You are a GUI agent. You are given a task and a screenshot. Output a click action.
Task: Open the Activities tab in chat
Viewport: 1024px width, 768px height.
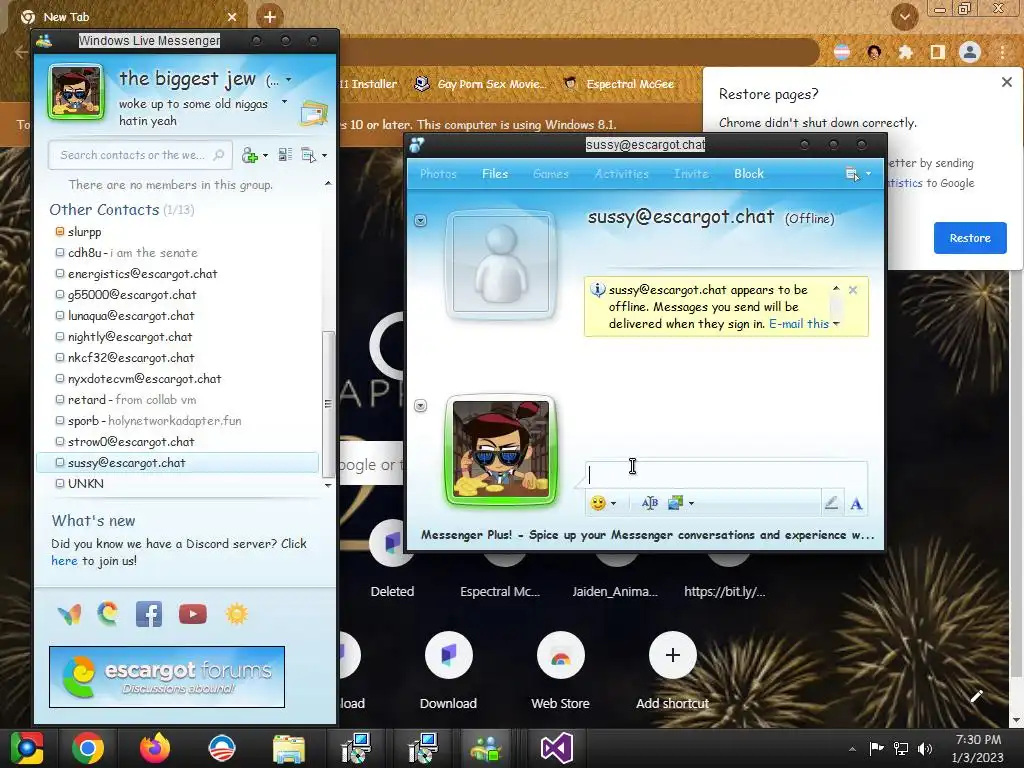[x=621, y=174]
